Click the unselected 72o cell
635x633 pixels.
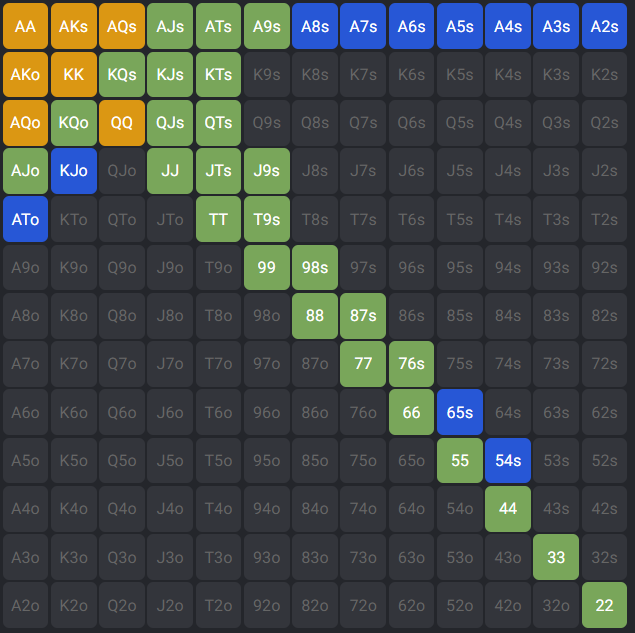coord(363,605)
